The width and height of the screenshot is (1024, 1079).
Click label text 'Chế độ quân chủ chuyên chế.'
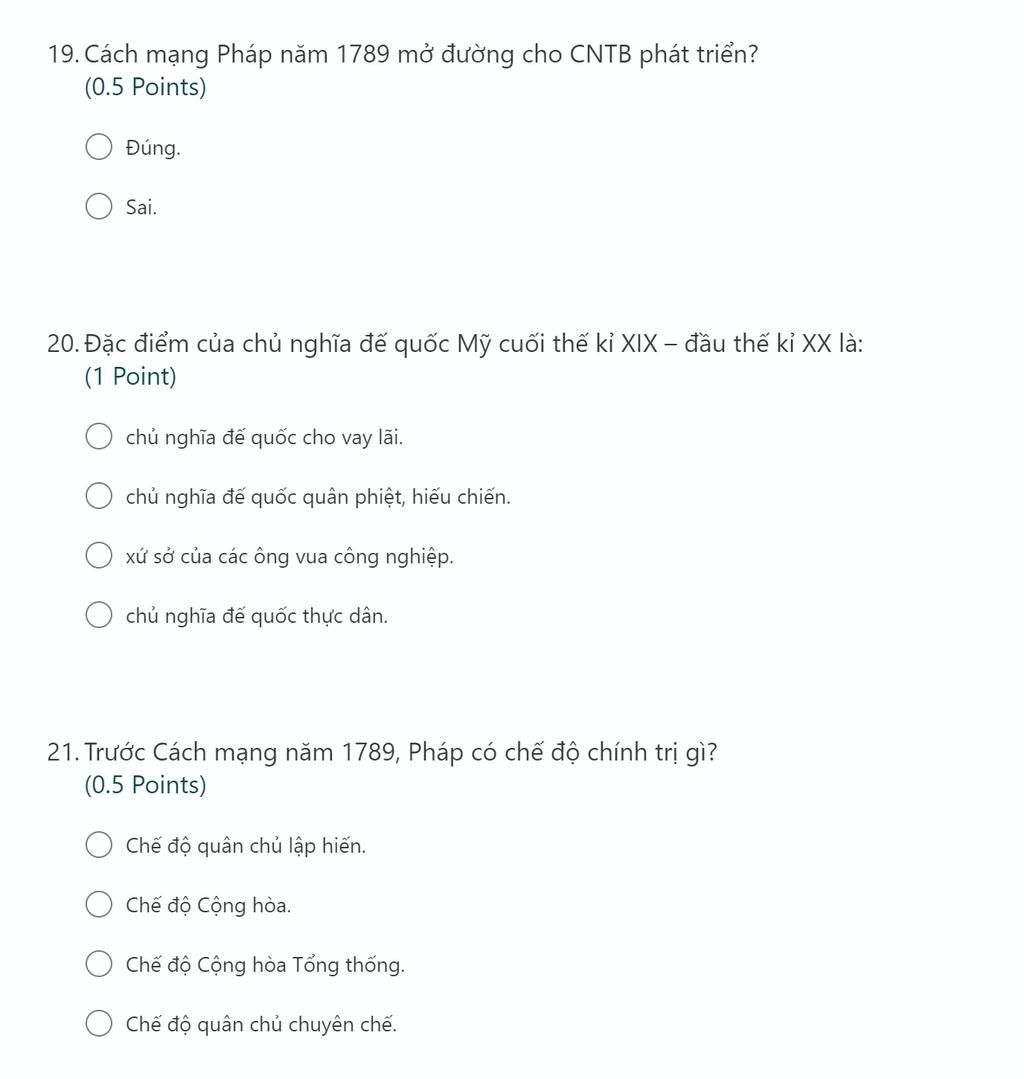pos(261,1025)
